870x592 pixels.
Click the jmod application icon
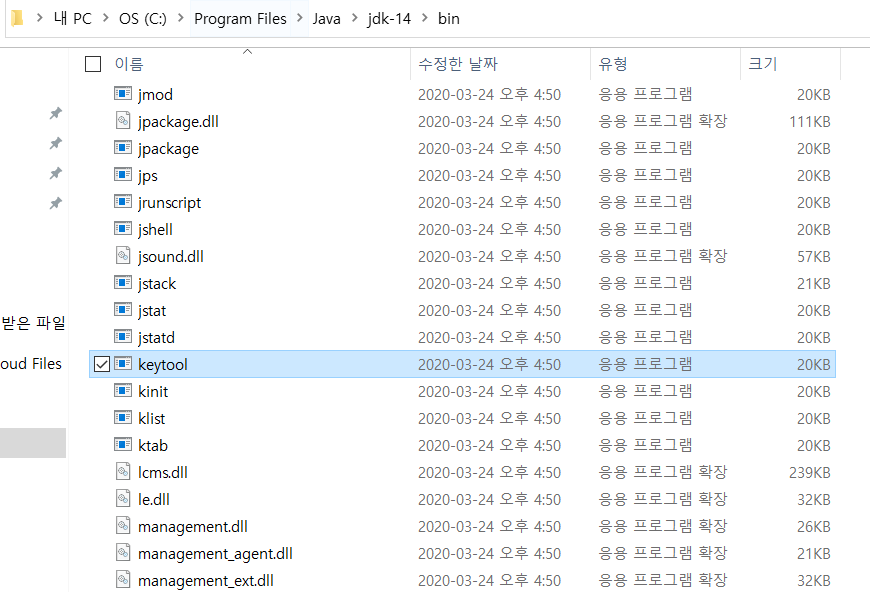click(123, 93)
